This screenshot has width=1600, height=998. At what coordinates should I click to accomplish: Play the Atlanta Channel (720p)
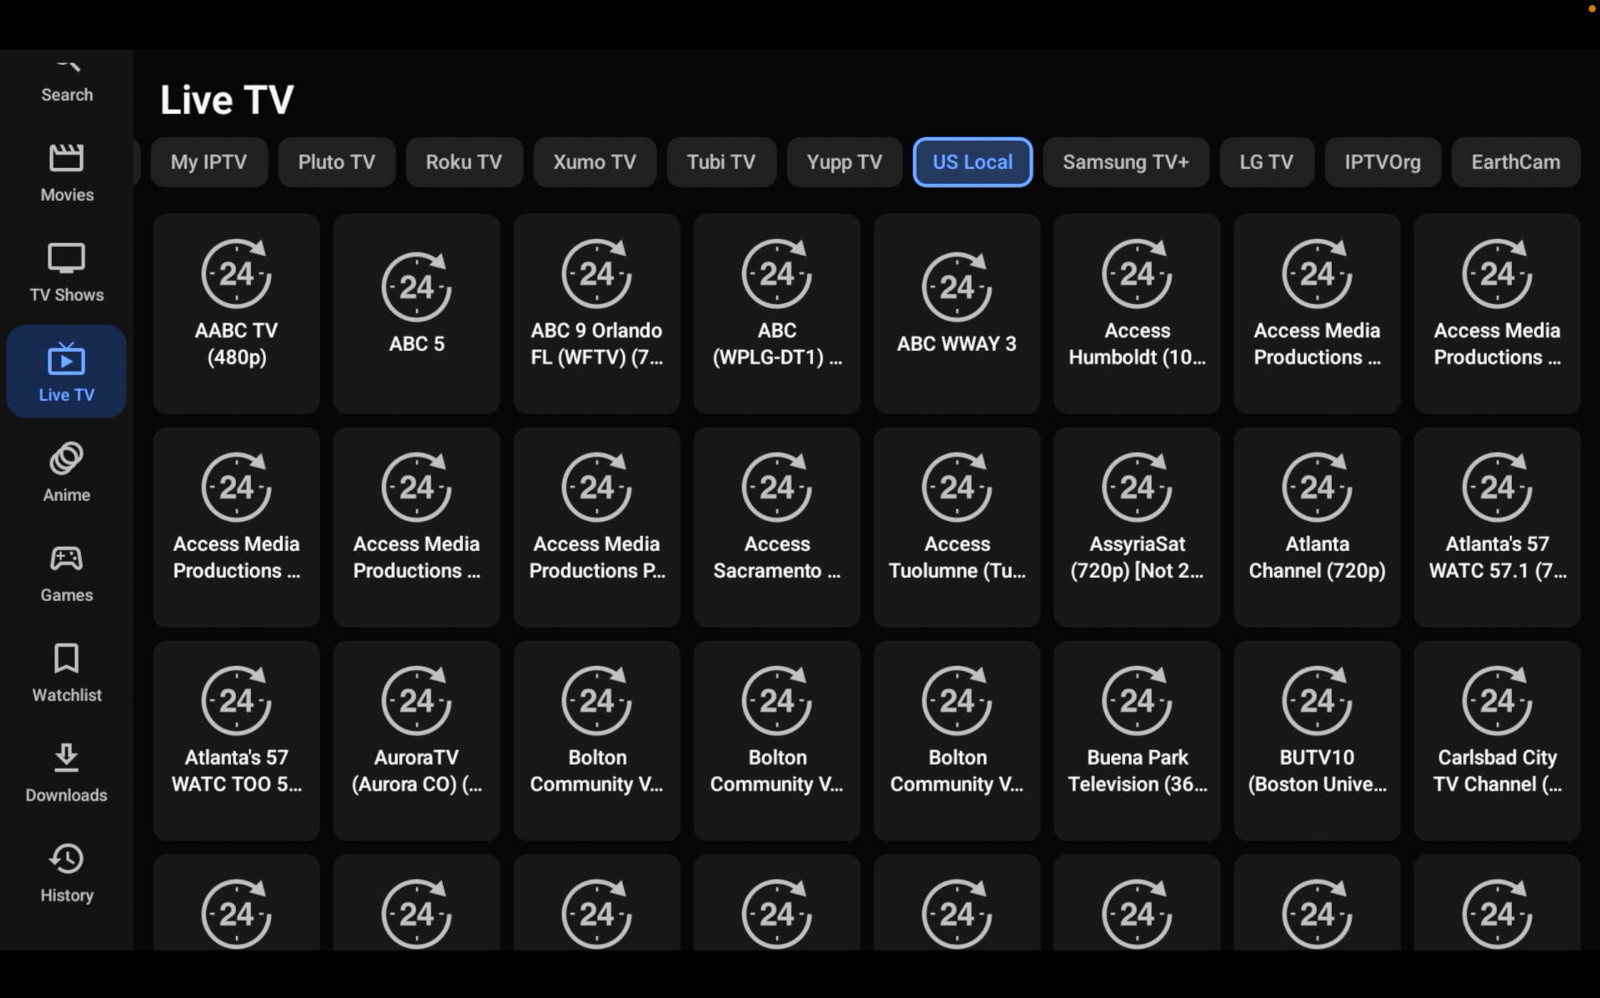pyautogui.click(x=1317, y=527)
